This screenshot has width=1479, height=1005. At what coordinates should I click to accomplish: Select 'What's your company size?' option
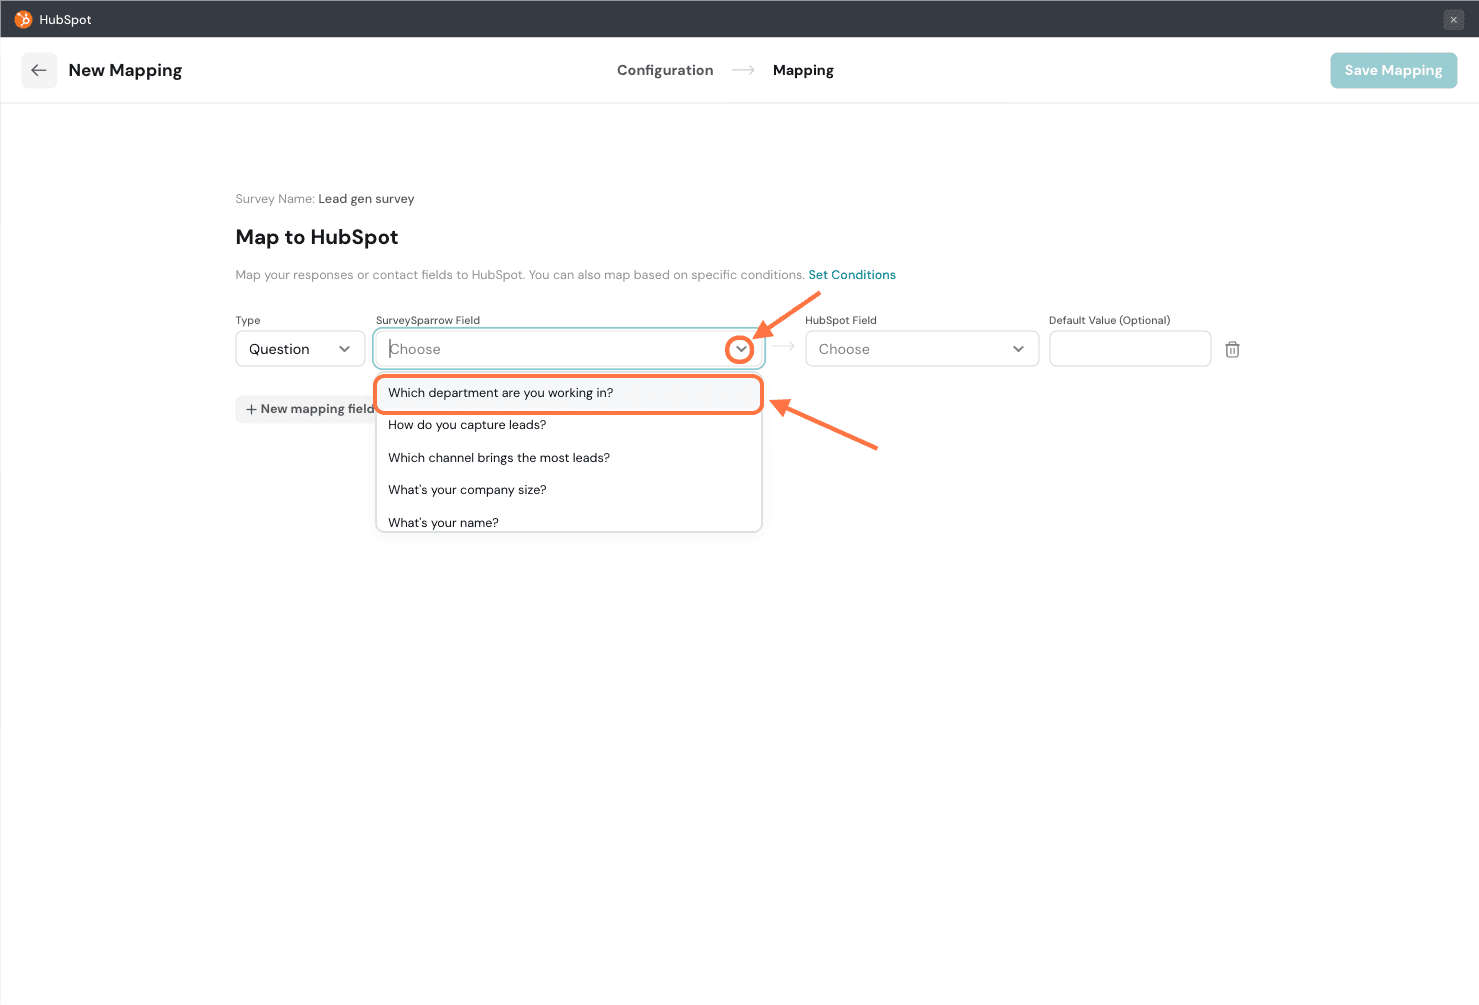[x=467, y=490]
